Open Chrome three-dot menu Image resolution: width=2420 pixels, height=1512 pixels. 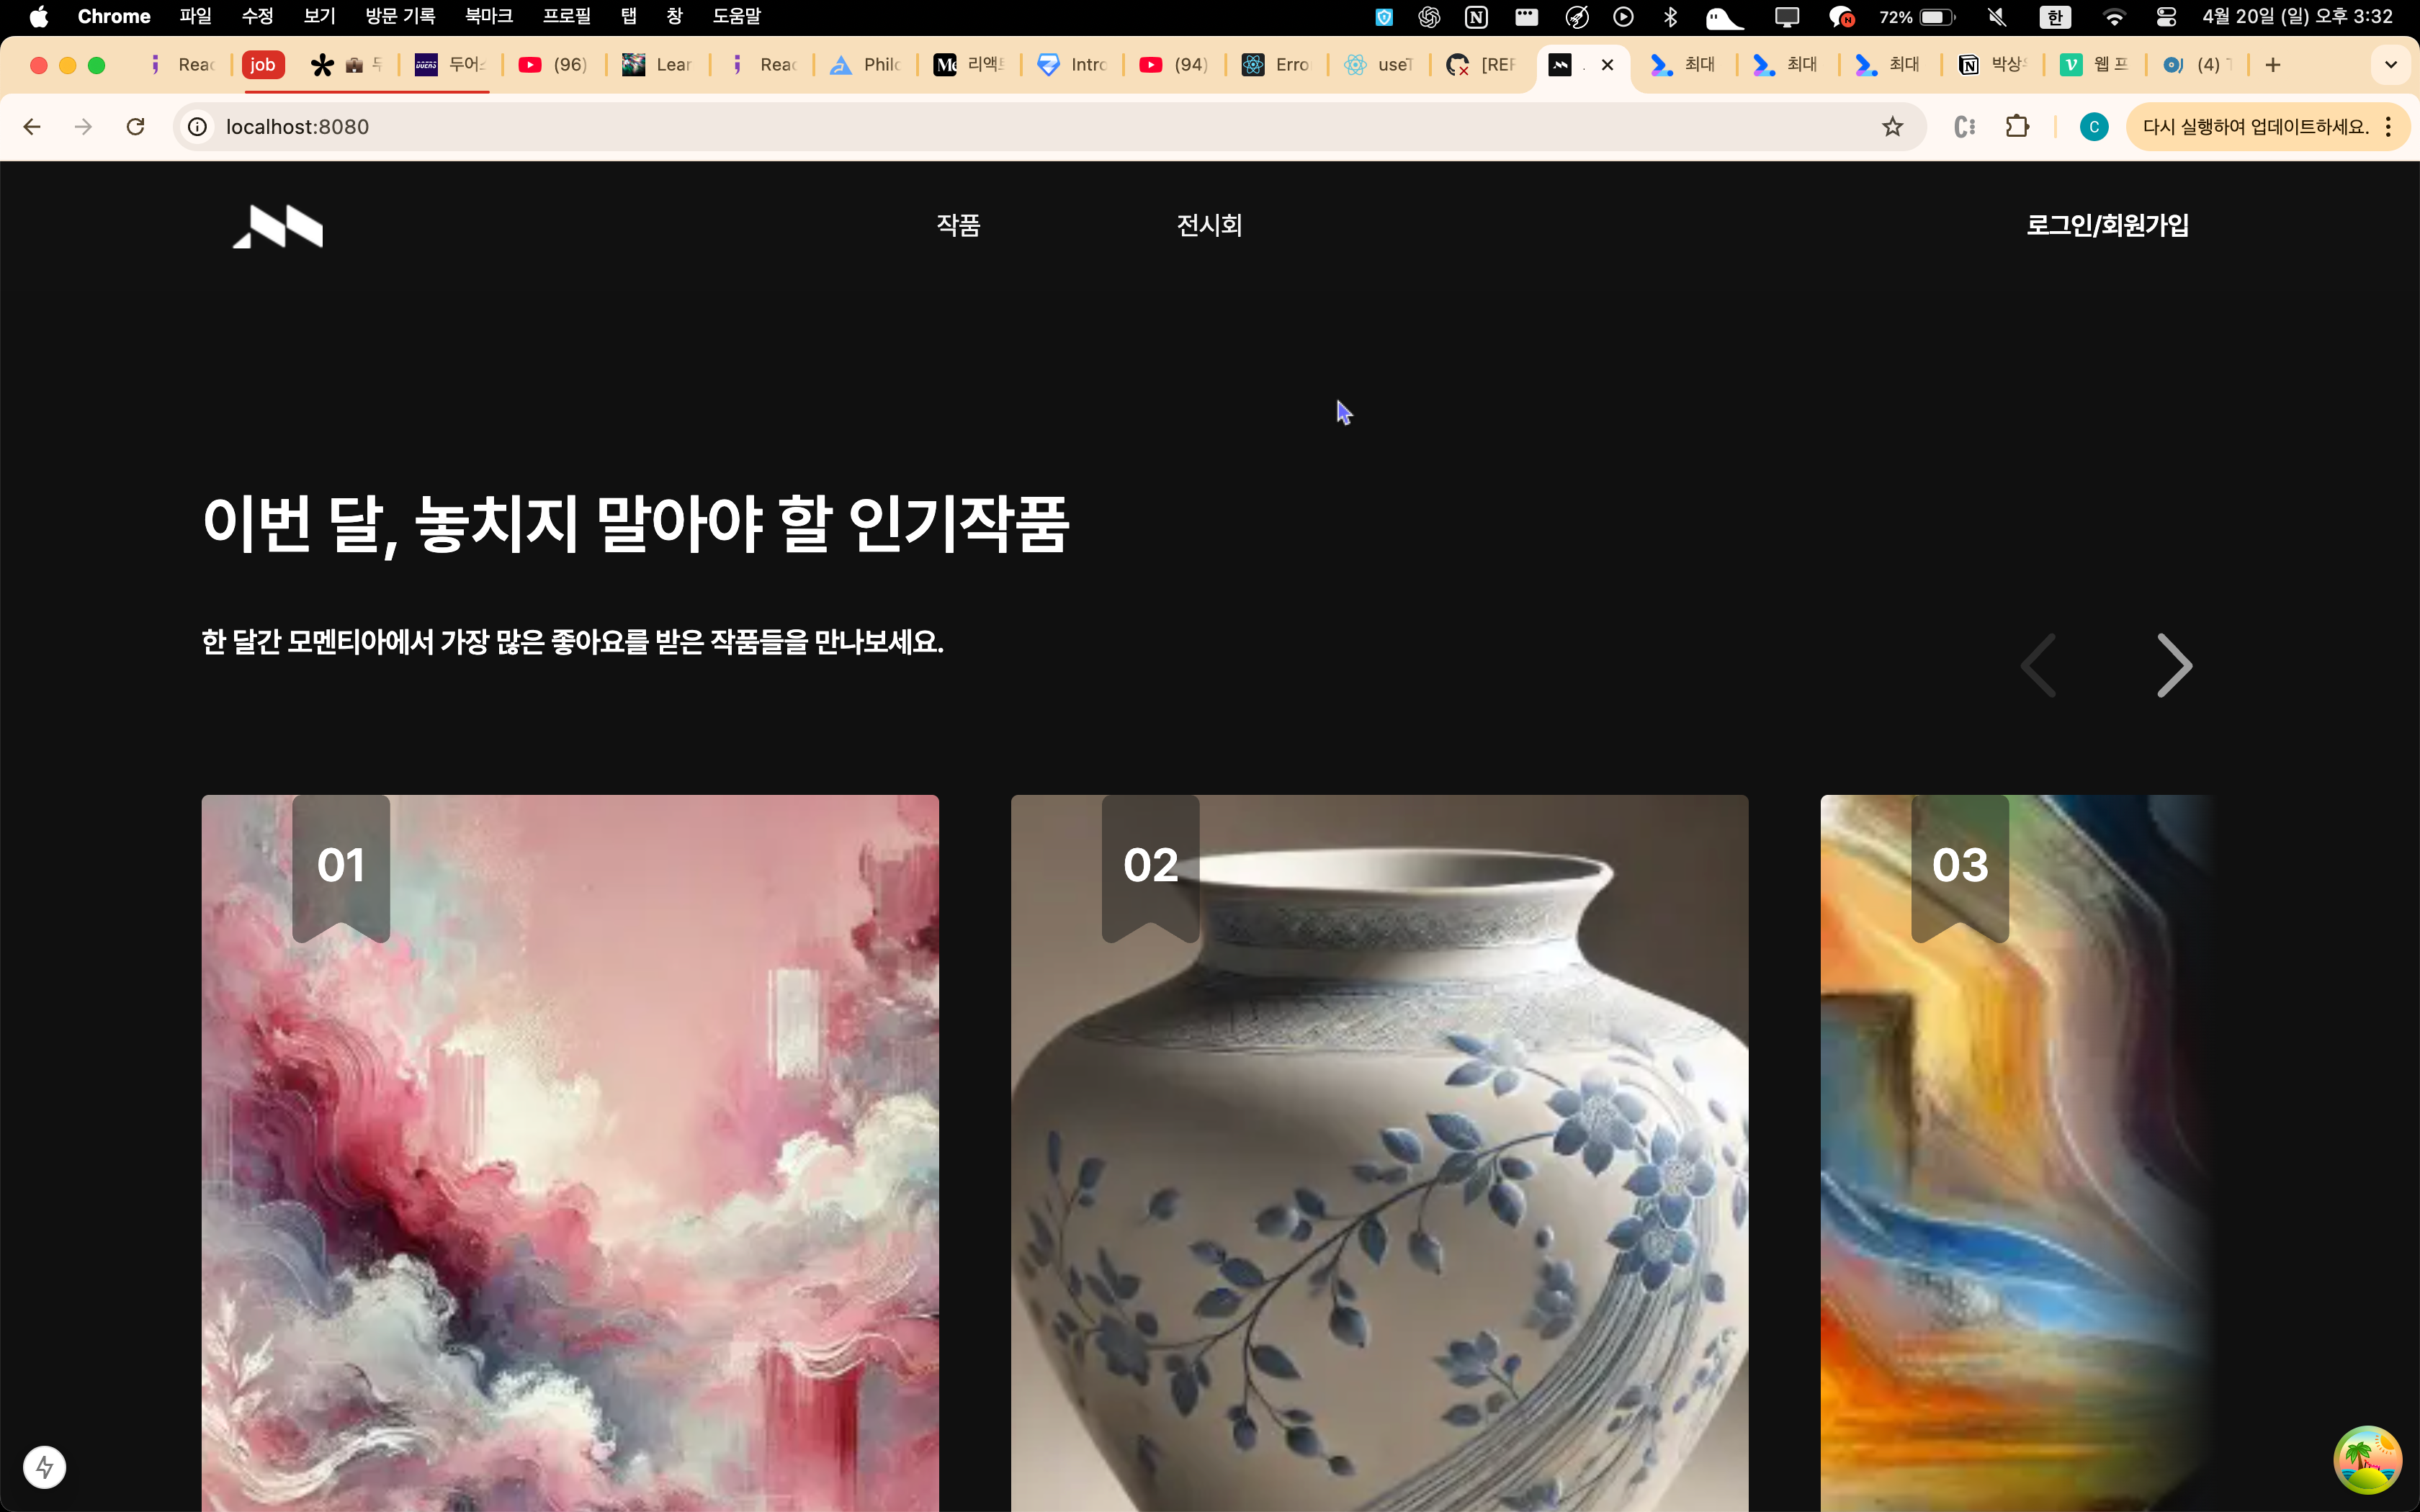tap(2388, 127)
